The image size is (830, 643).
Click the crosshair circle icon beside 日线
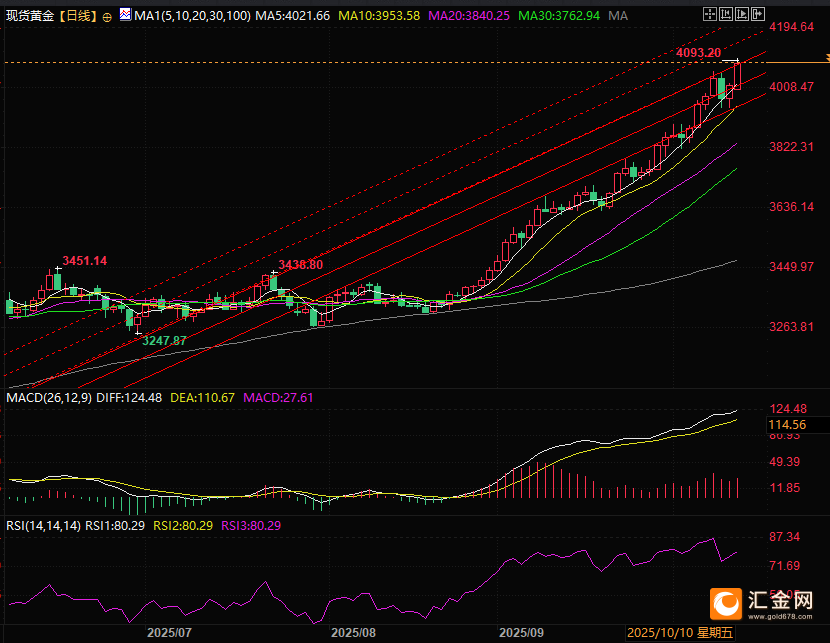[x=107, y=17]
